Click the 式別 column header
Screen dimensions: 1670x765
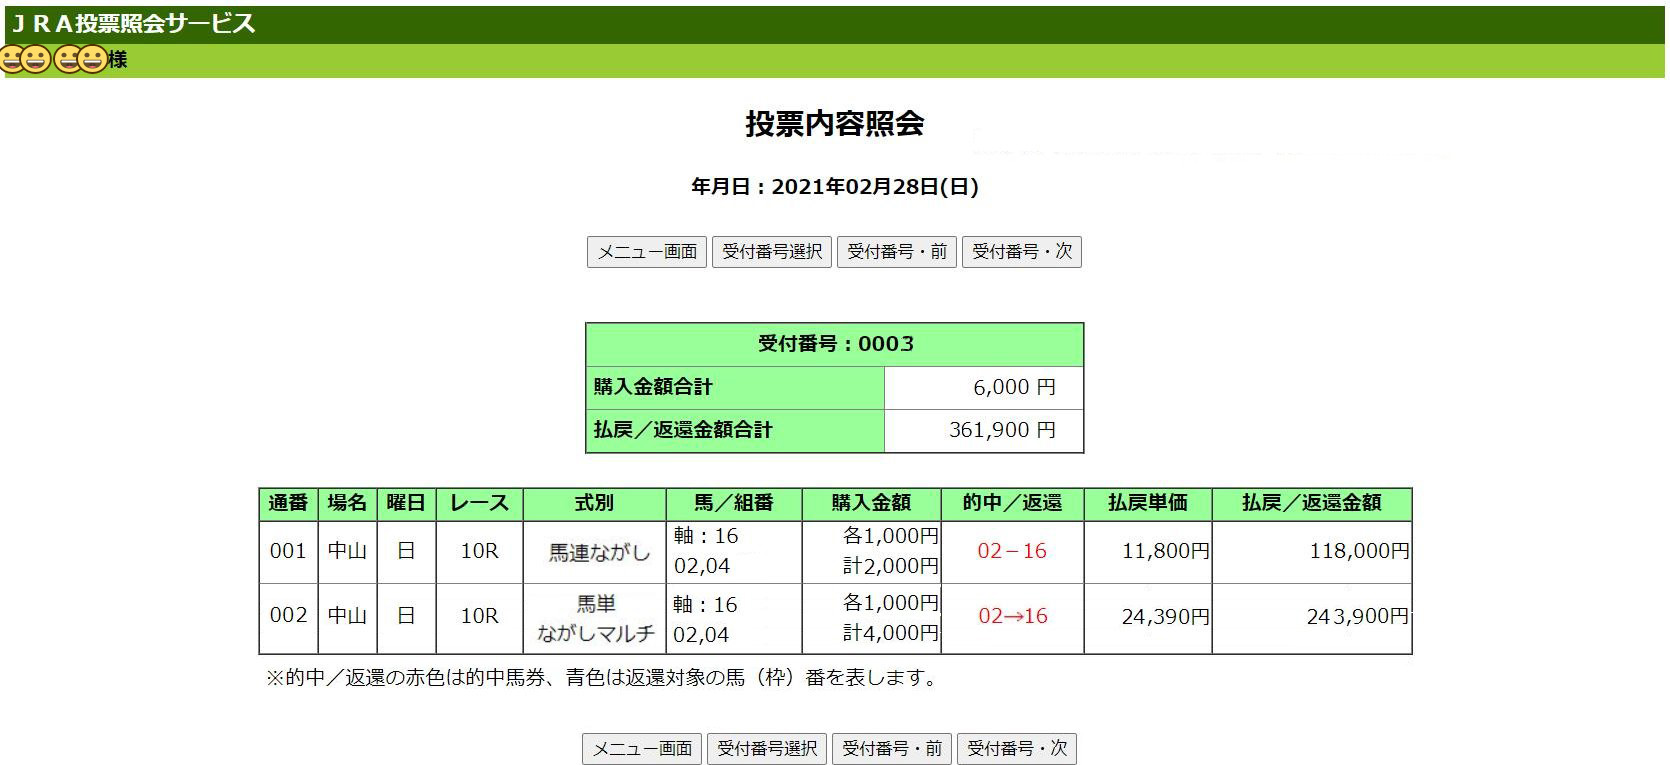(x=594, y=503)
